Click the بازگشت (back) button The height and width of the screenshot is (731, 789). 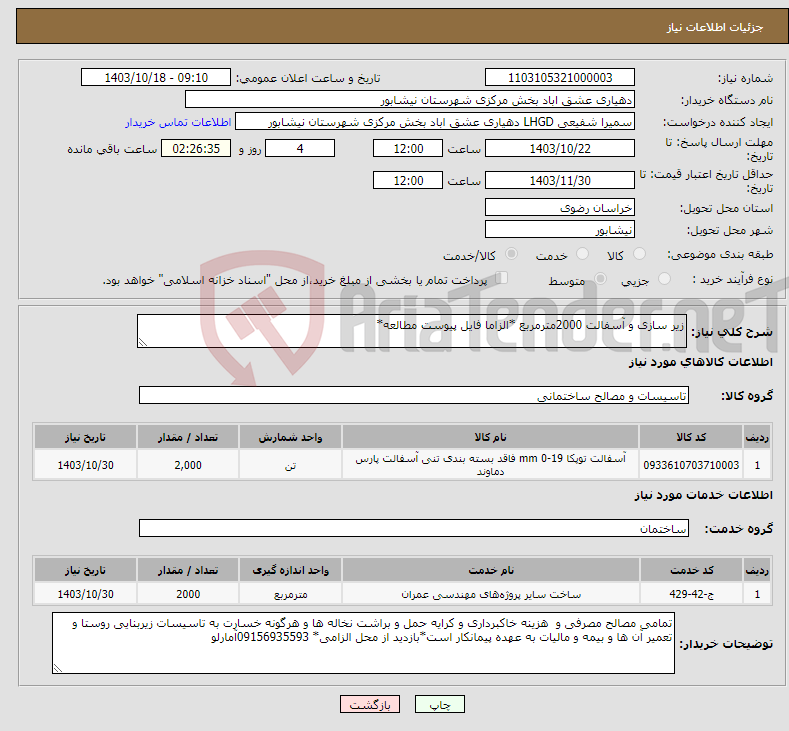point(370,704)
